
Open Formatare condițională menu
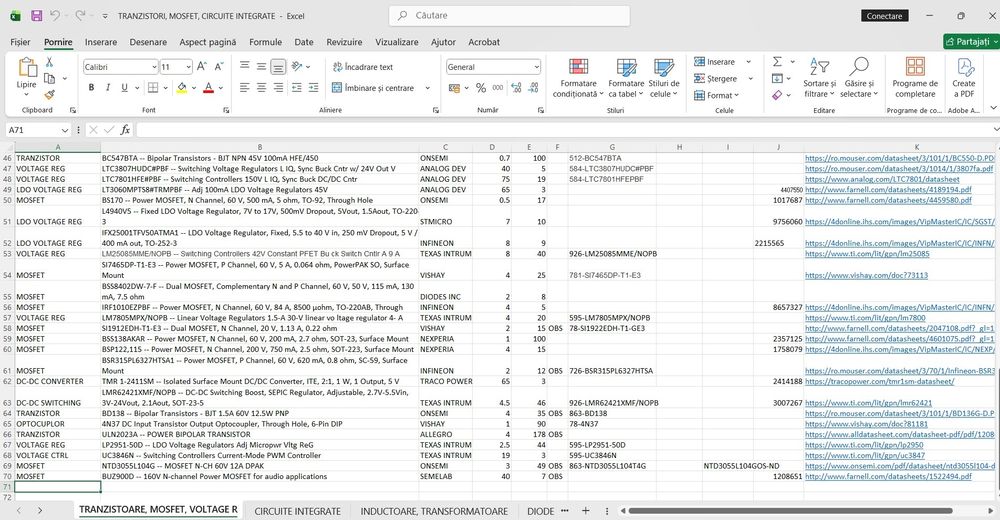click(x=578, y=78)
